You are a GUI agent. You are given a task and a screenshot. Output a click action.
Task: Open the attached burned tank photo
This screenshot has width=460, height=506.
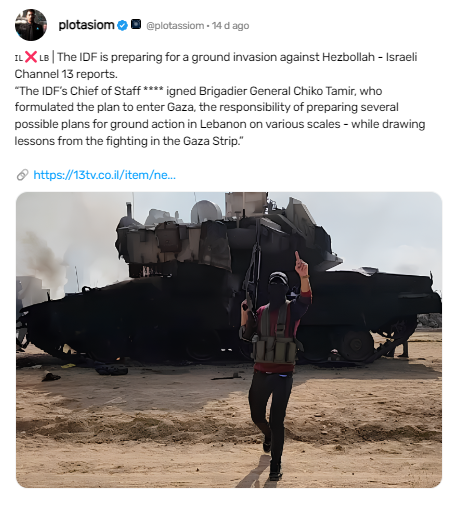(229, 340)
